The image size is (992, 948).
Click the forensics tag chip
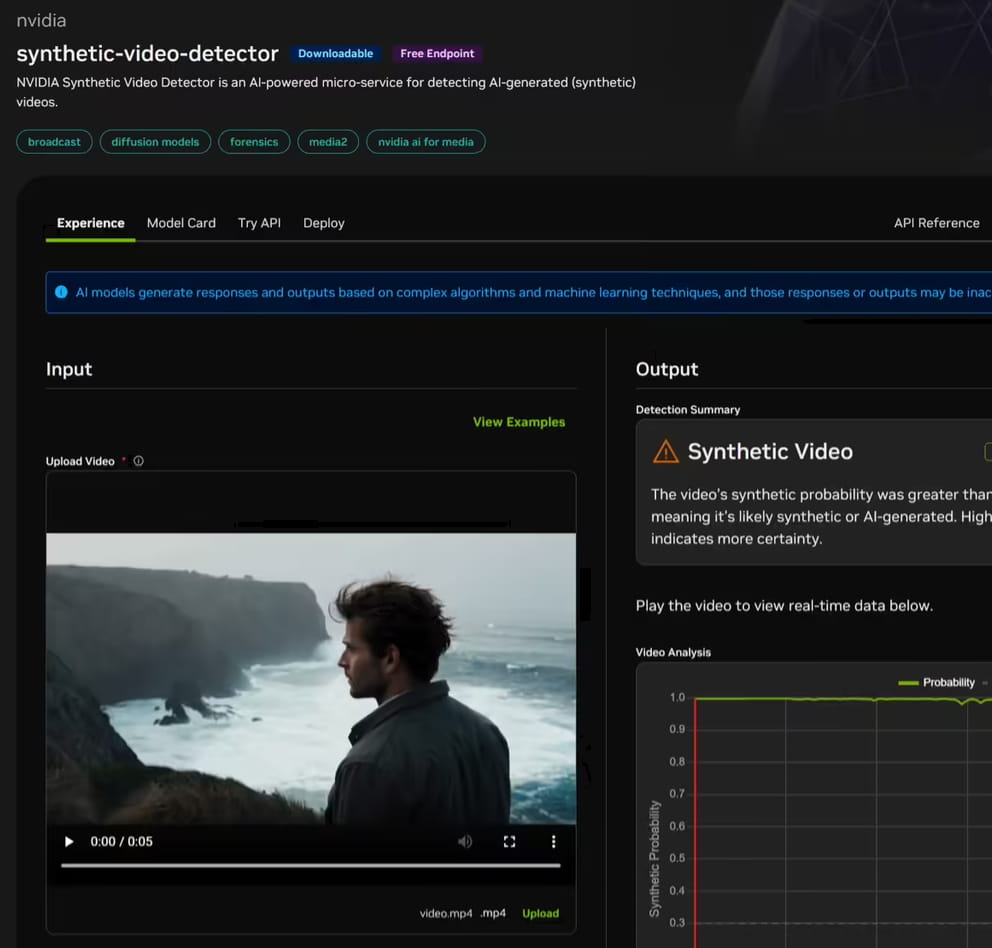click(x=254, y=142)
